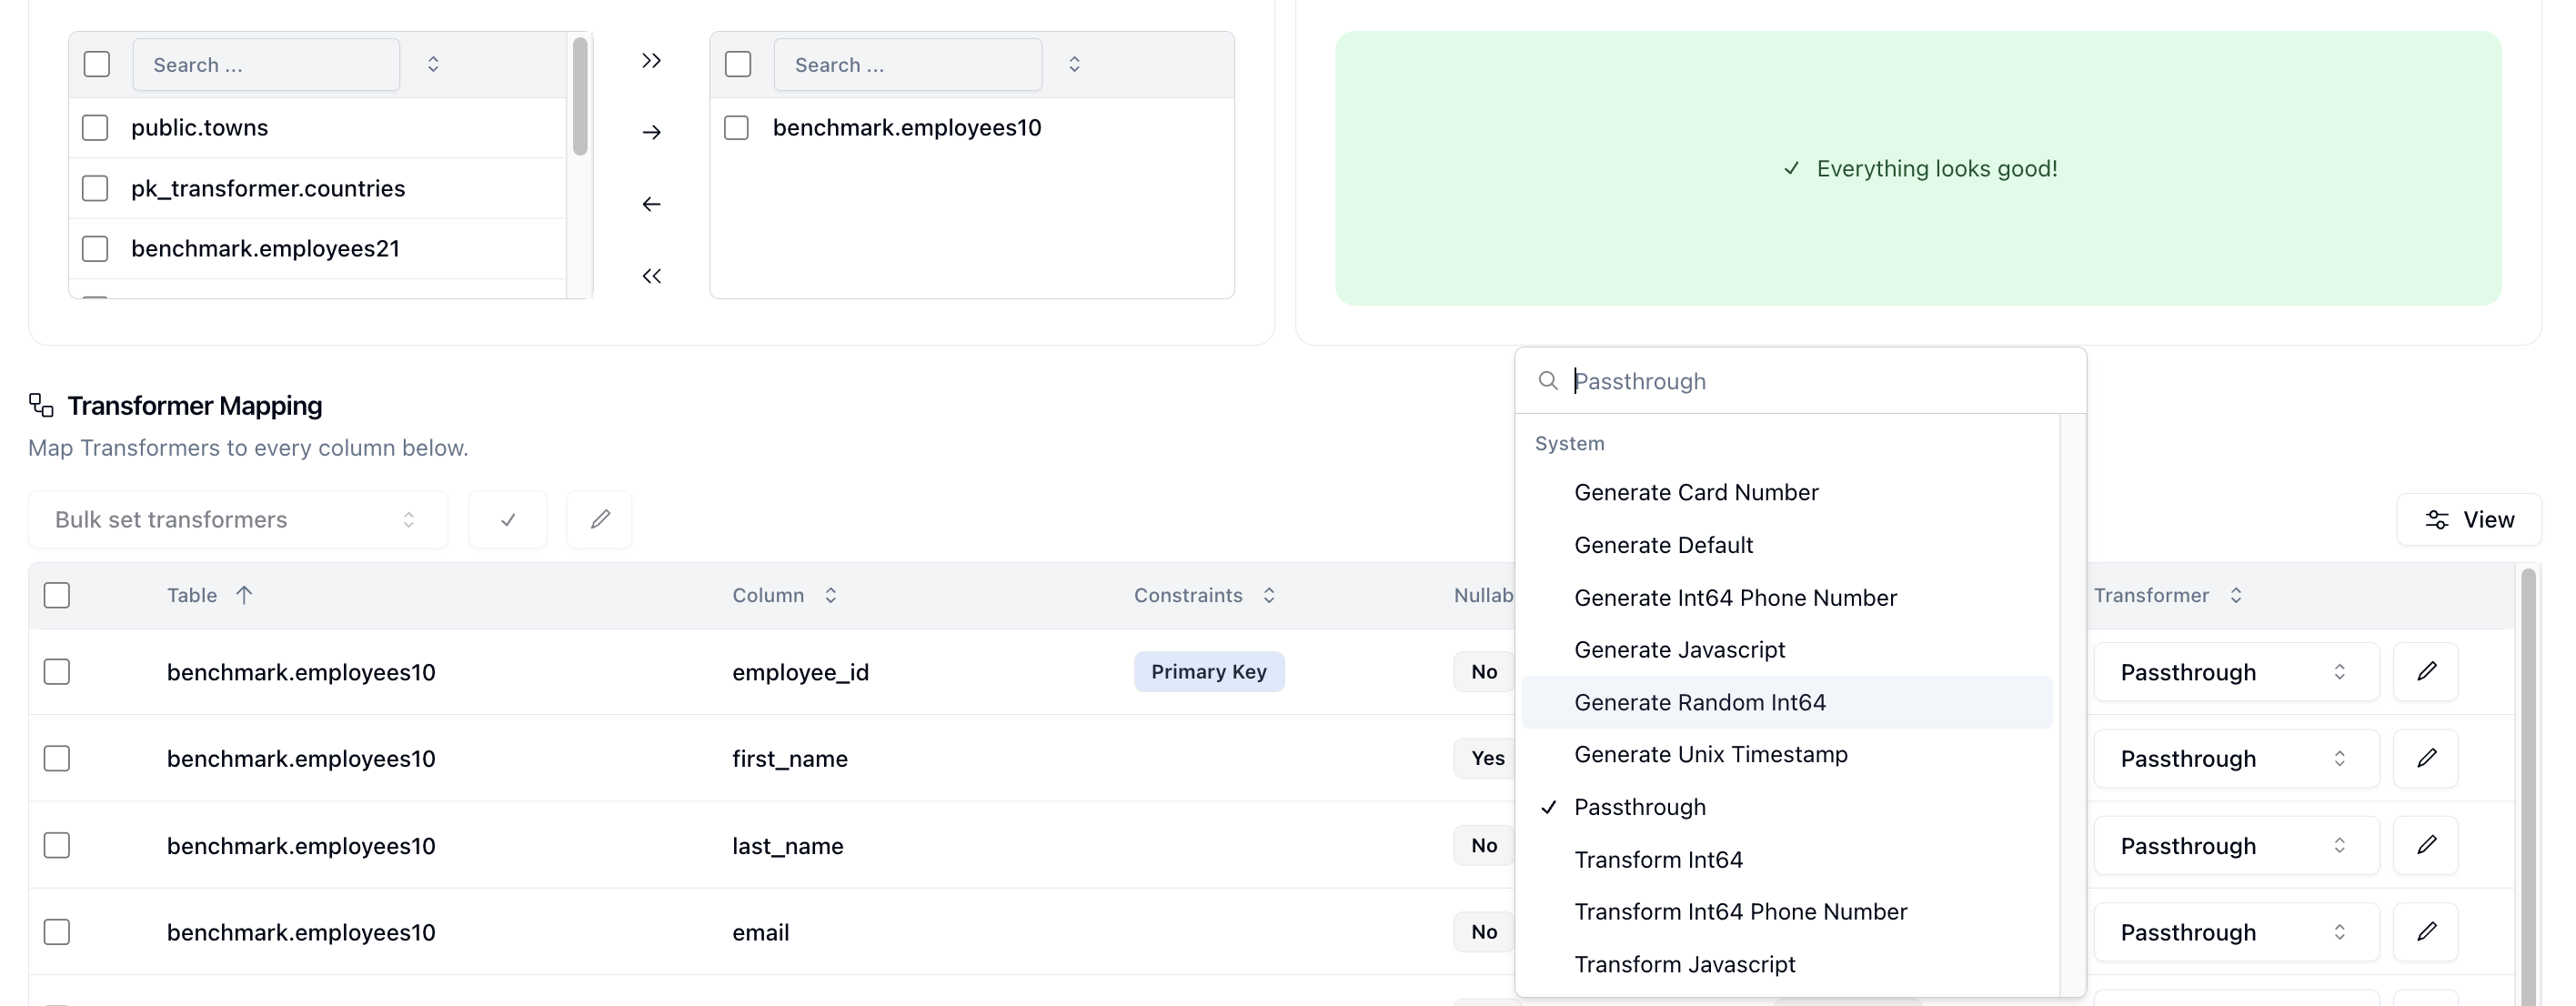The height and width of the screenshot is (1006, 2576).
Task: Click the move-all-right double arrow icon
Action: tap(651, 61)
